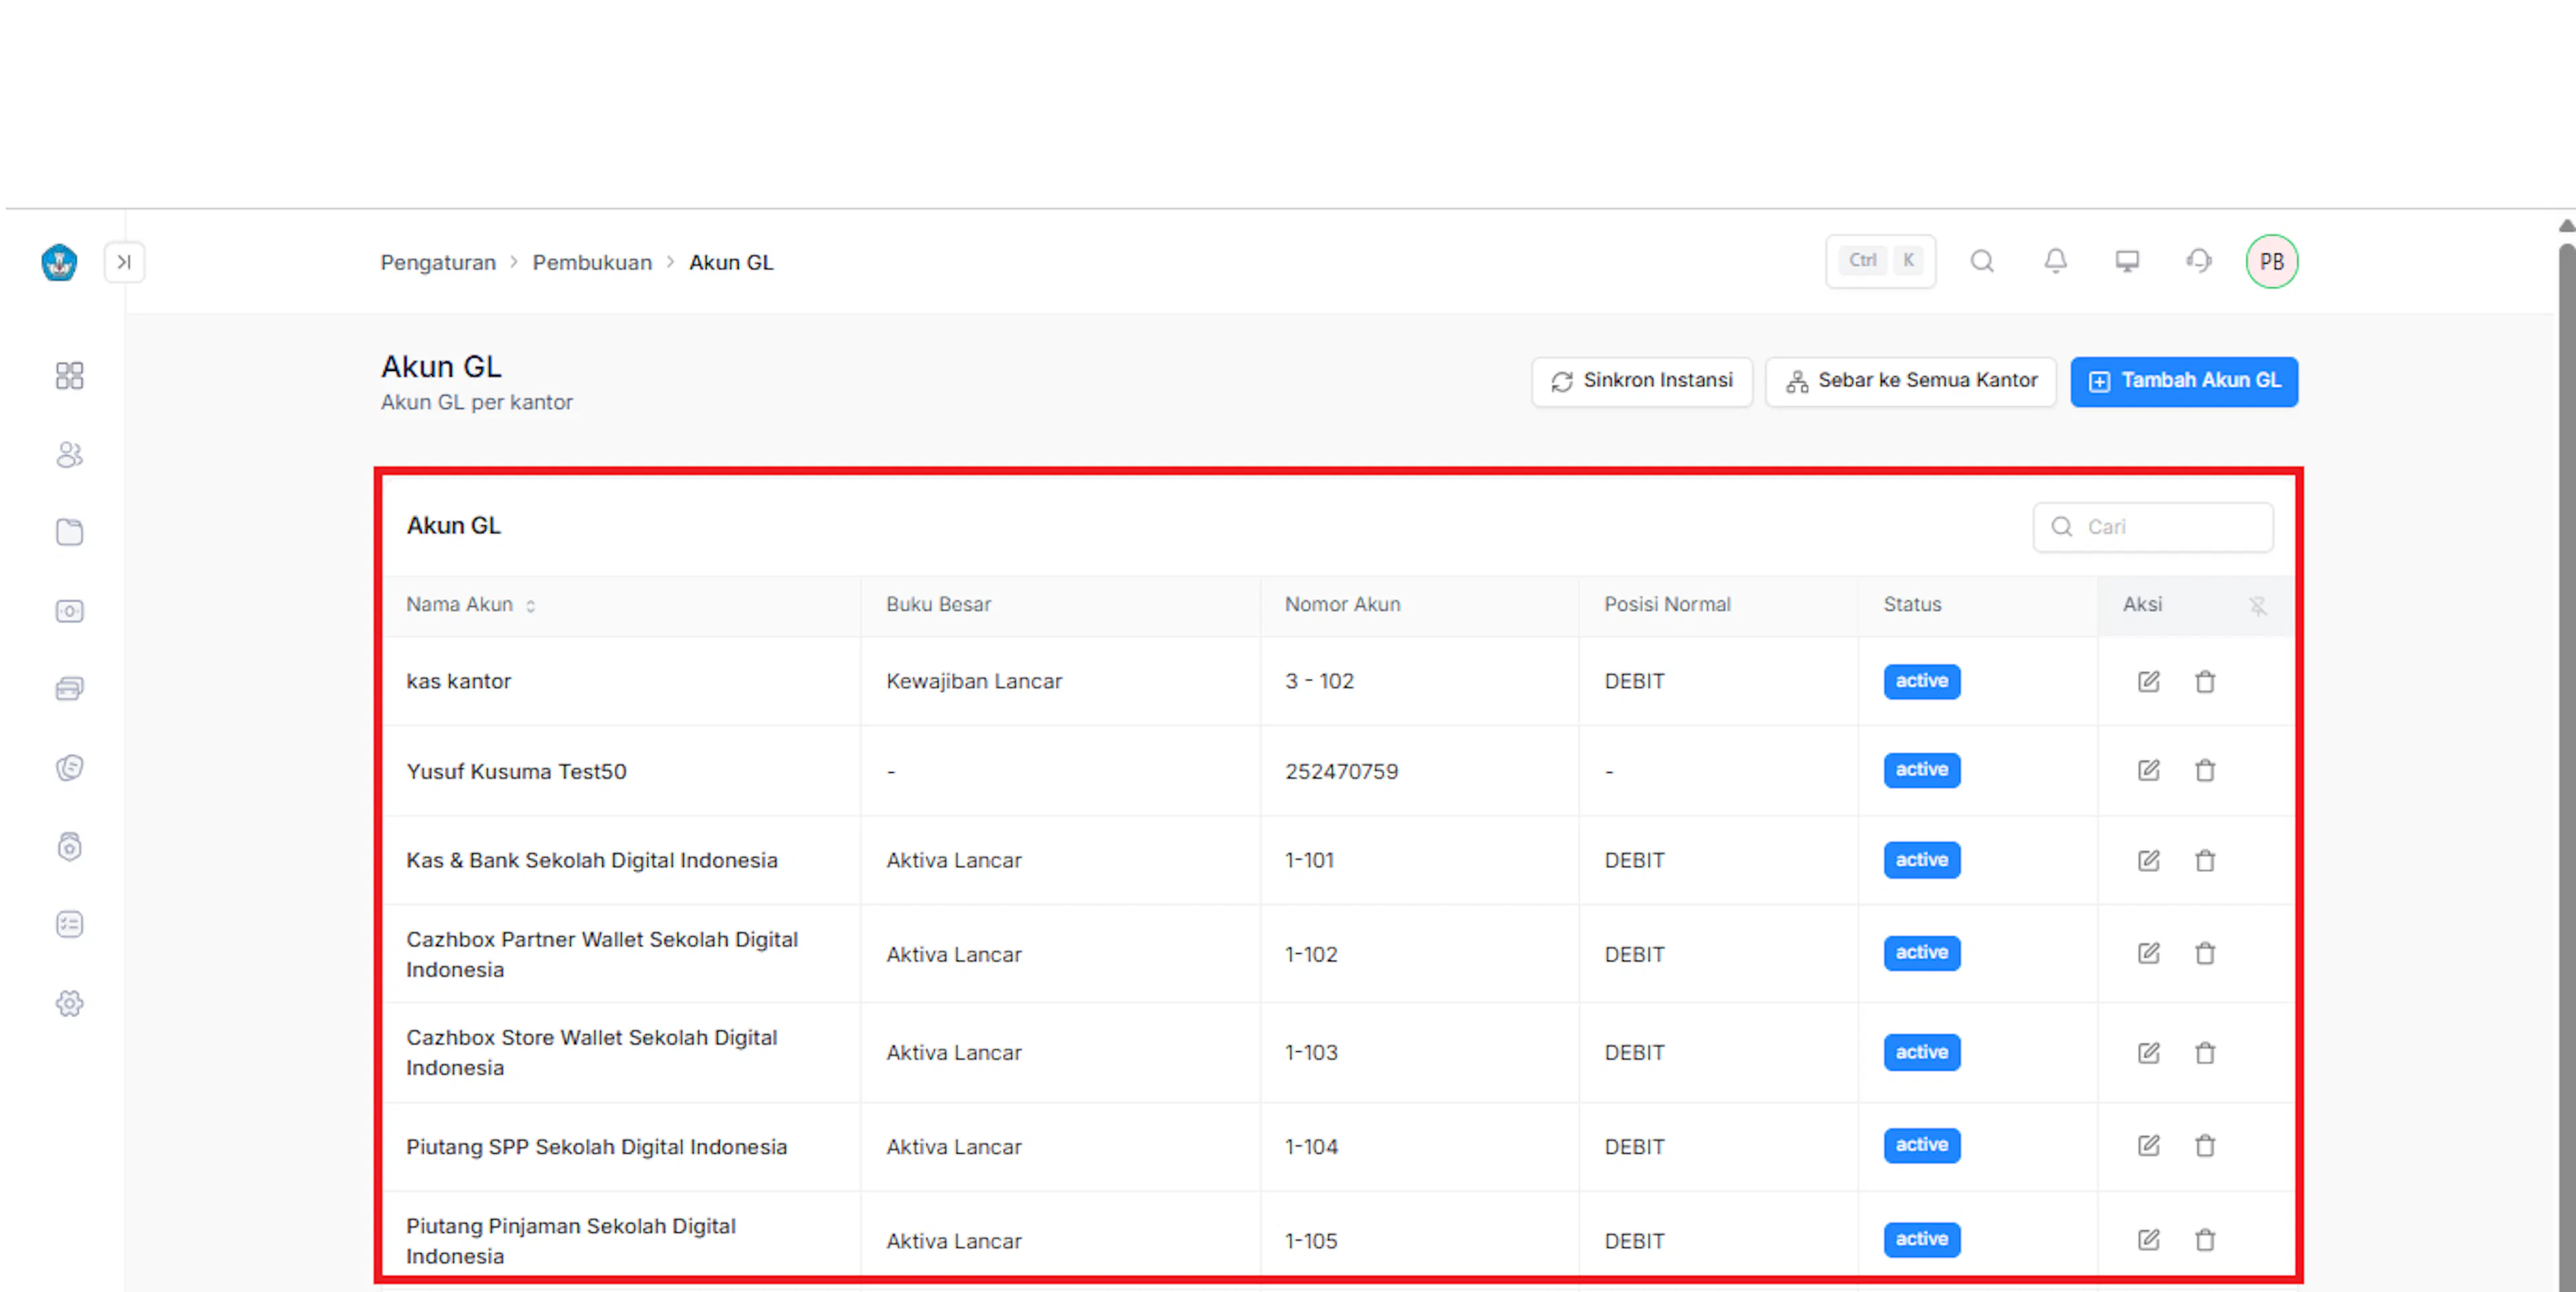
Task: Click Akun GL in the breadcrumb
Action: 731,262
